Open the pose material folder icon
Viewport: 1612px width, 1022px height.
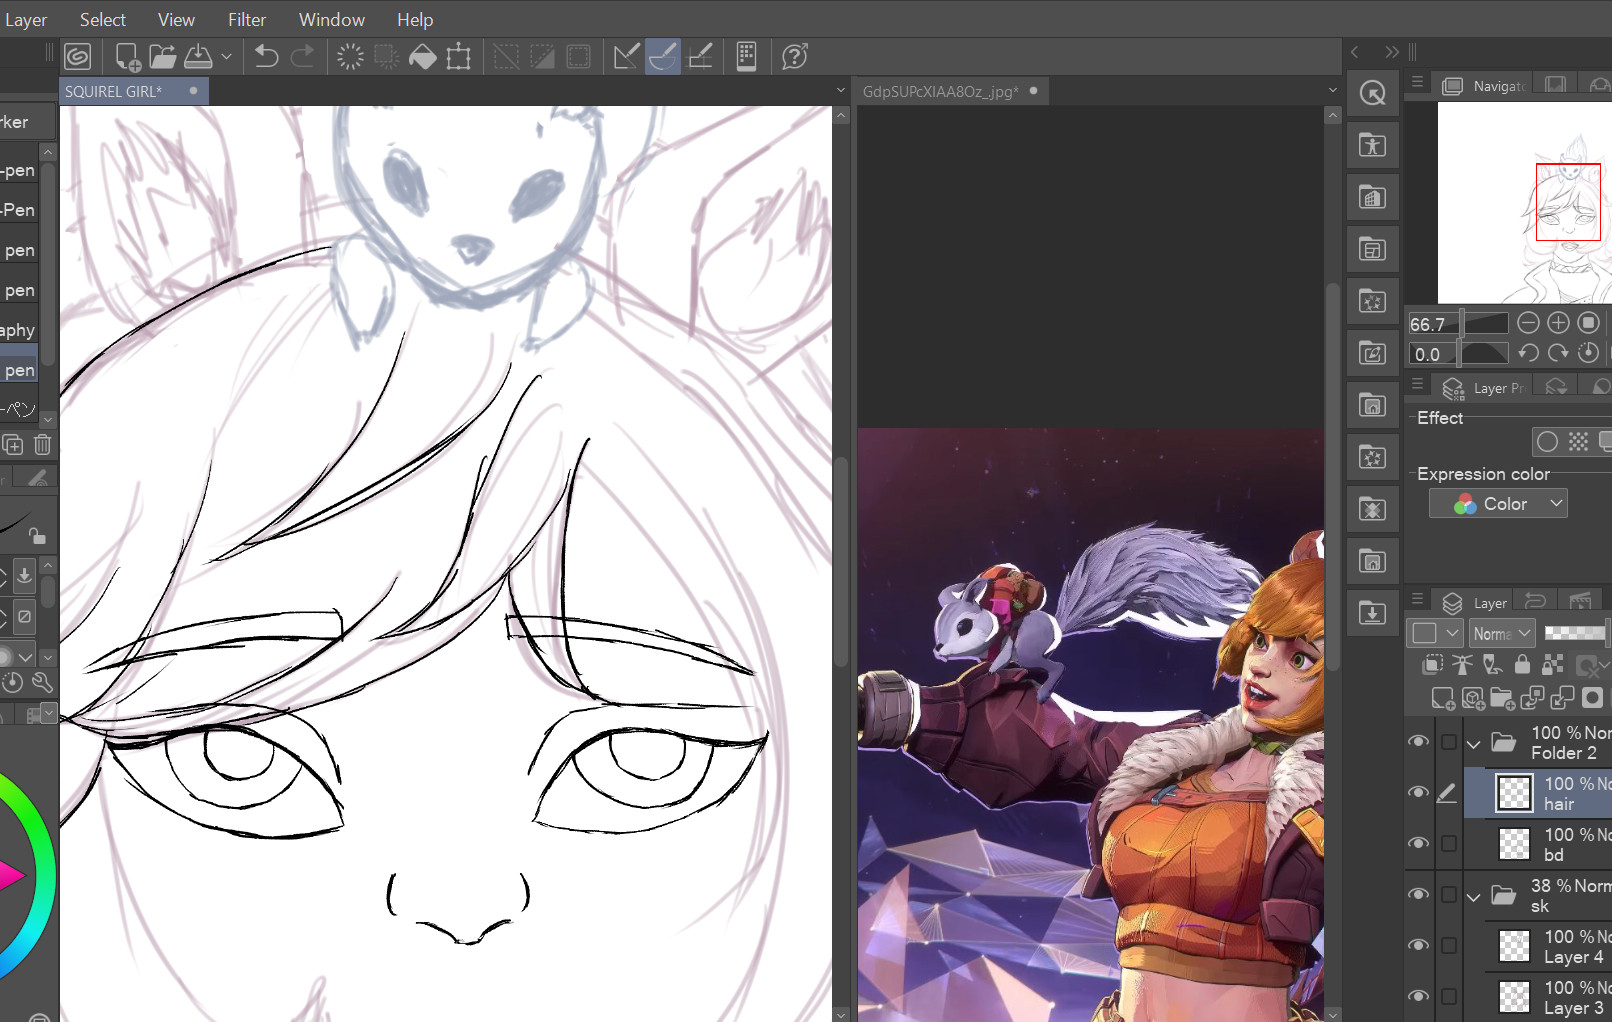tap(1372, 145)
